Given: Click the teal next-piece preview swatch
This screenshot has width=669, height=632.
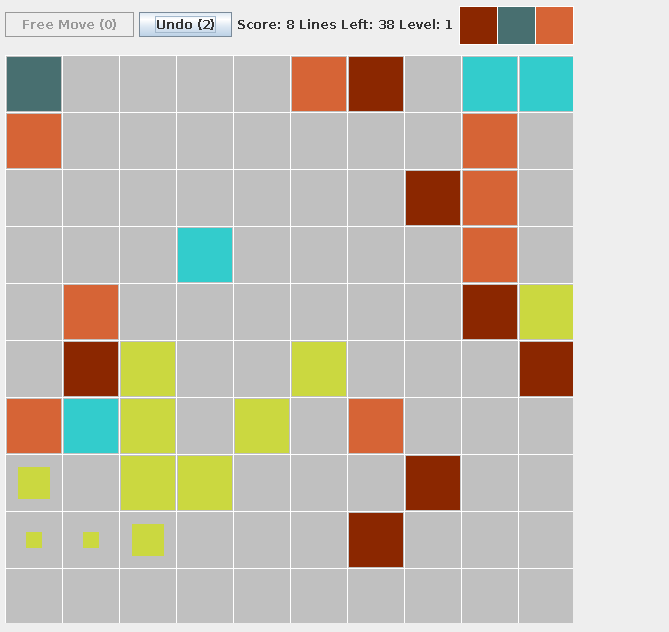Looking at the screenshot, I should click(516, 25).
